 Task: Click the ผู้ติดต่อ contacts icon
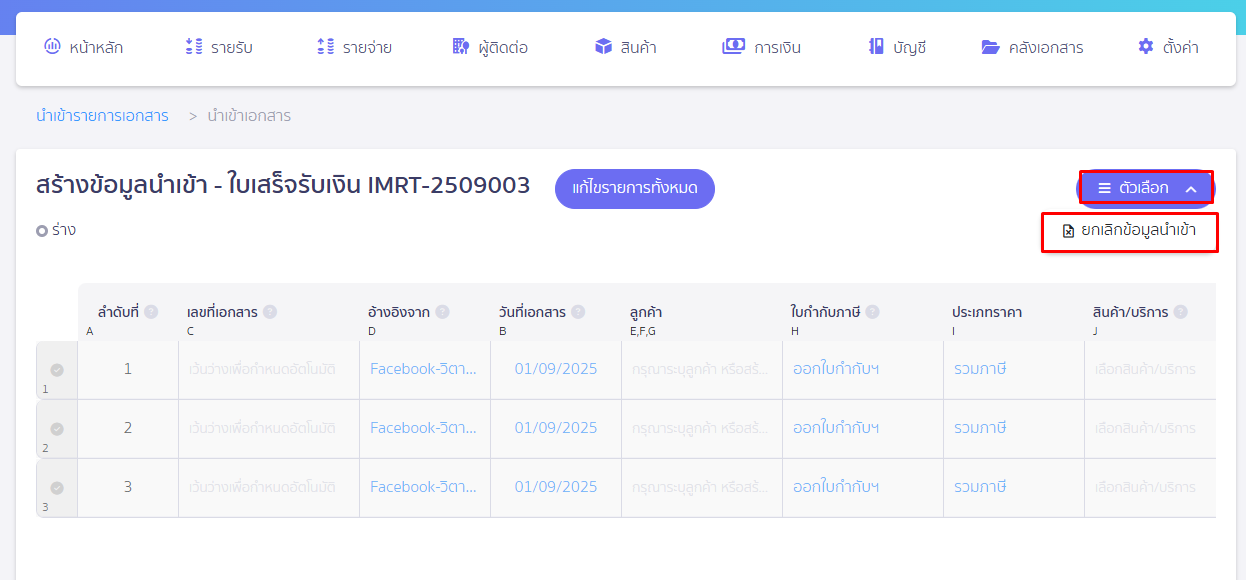point(461,46)
